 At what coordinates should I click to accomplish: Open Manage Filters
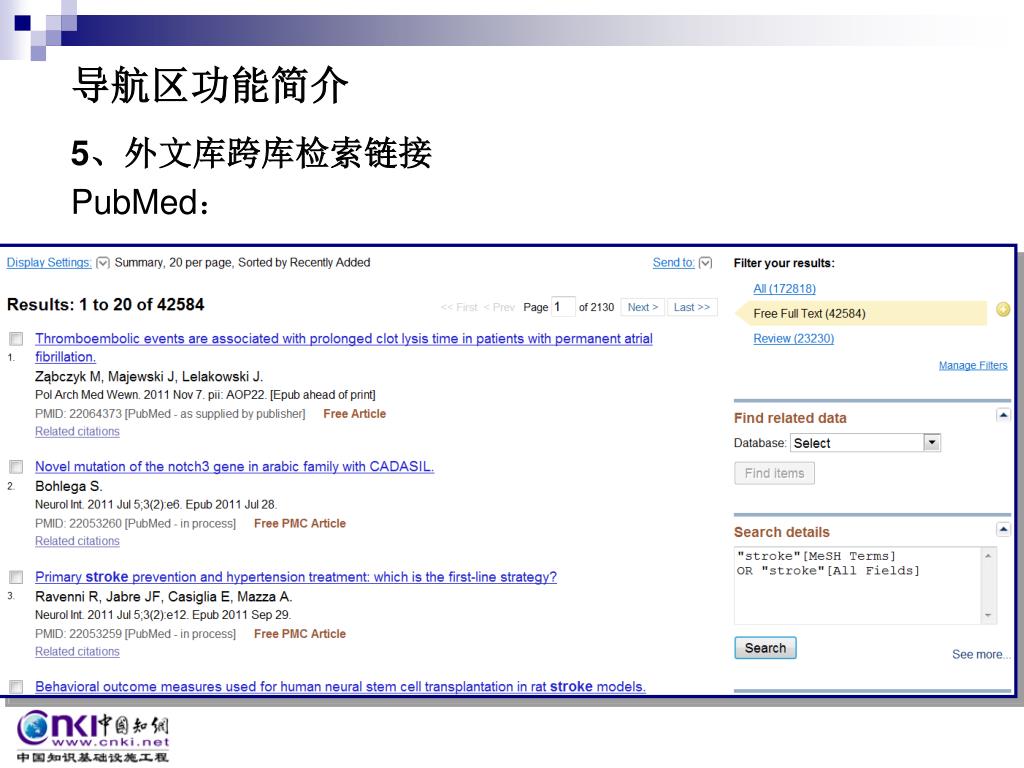point(973,366)
